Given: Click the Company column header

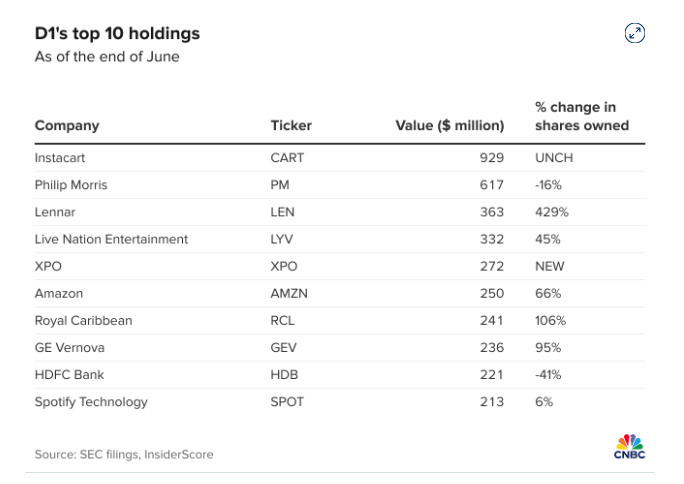Looking at the screenshot, I should pos(67,126).
